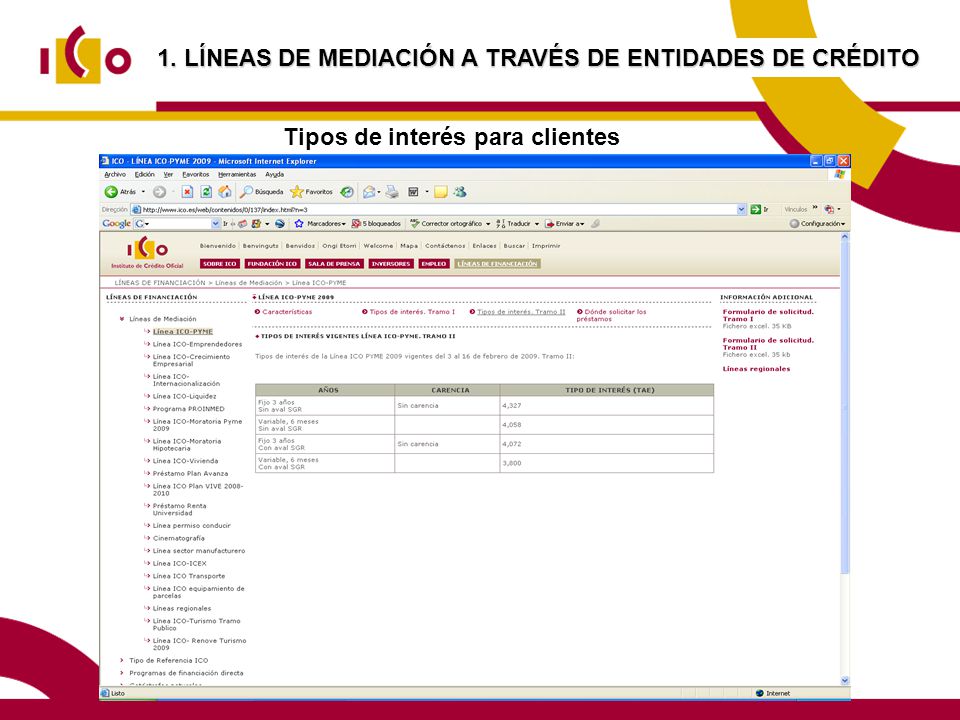
Task: Click the Mail envelope icon
Action: (x=369, y=192)
